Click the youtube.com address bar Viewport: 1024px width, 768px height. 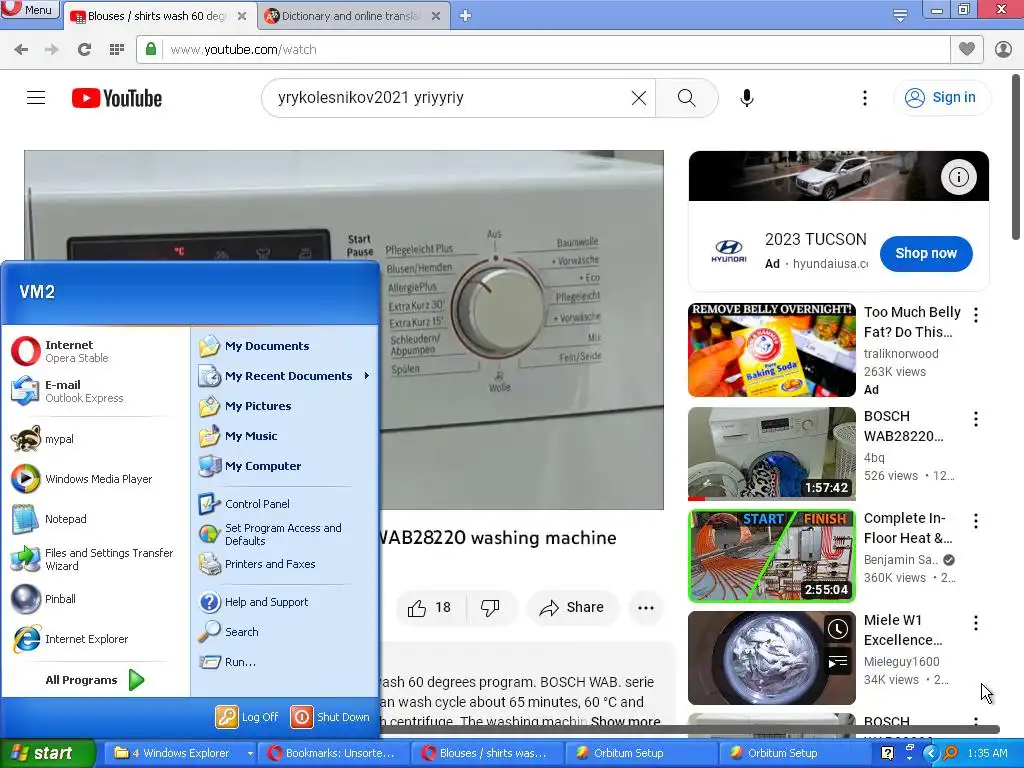tap(542, 50)
